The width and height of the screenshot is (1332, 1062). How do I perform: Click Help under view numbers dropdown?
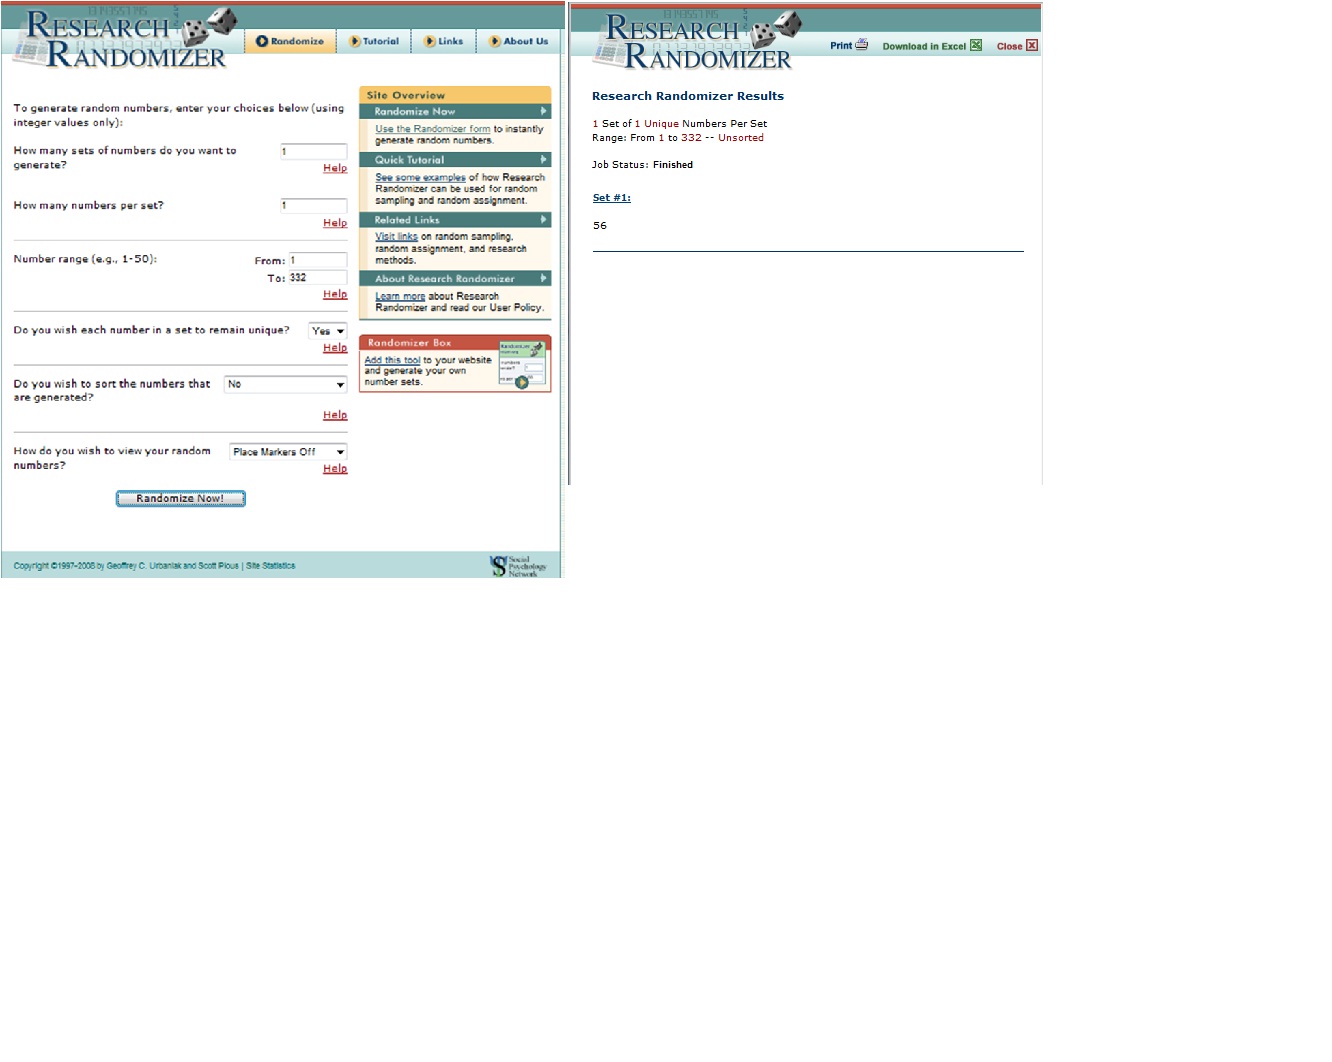point(335,468)
